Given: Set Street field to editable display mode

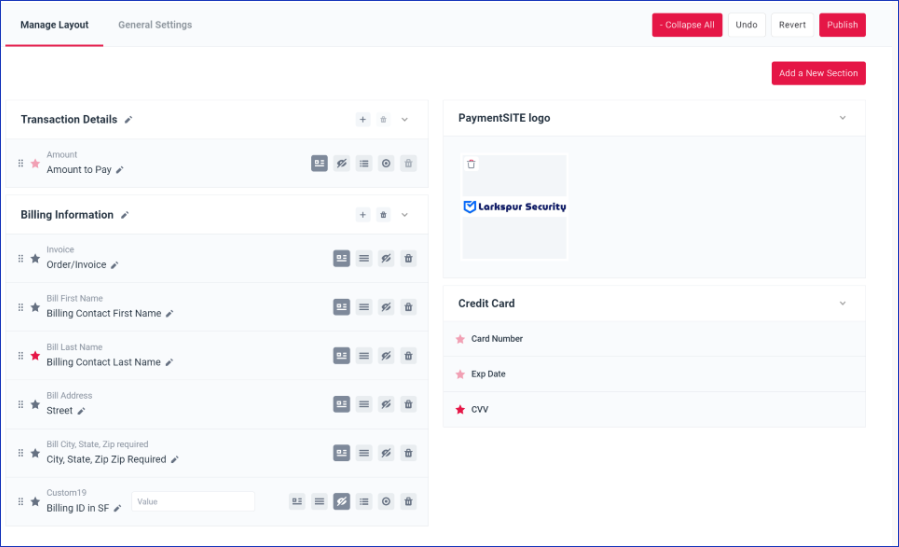Looking at the screenshot, I should 342,405.
